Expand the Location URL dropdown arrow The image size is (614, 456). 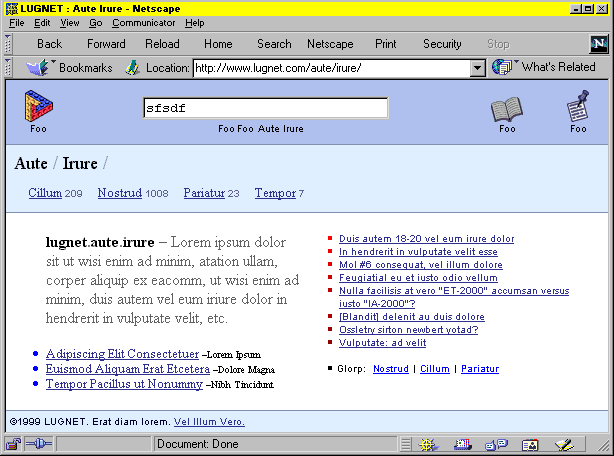tap(477, 68)
